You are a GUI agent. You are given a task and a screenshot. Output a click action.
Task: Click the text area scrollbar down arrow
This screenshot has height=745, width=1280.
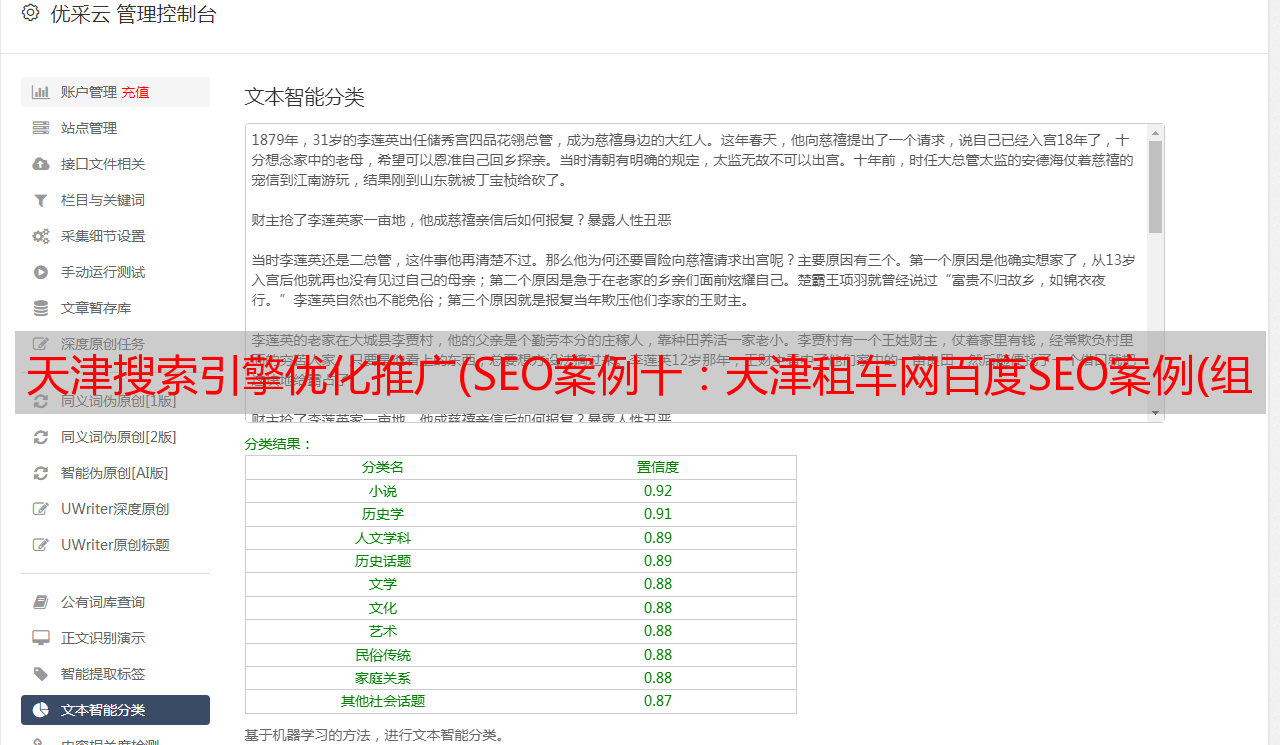pos(1155,413)
